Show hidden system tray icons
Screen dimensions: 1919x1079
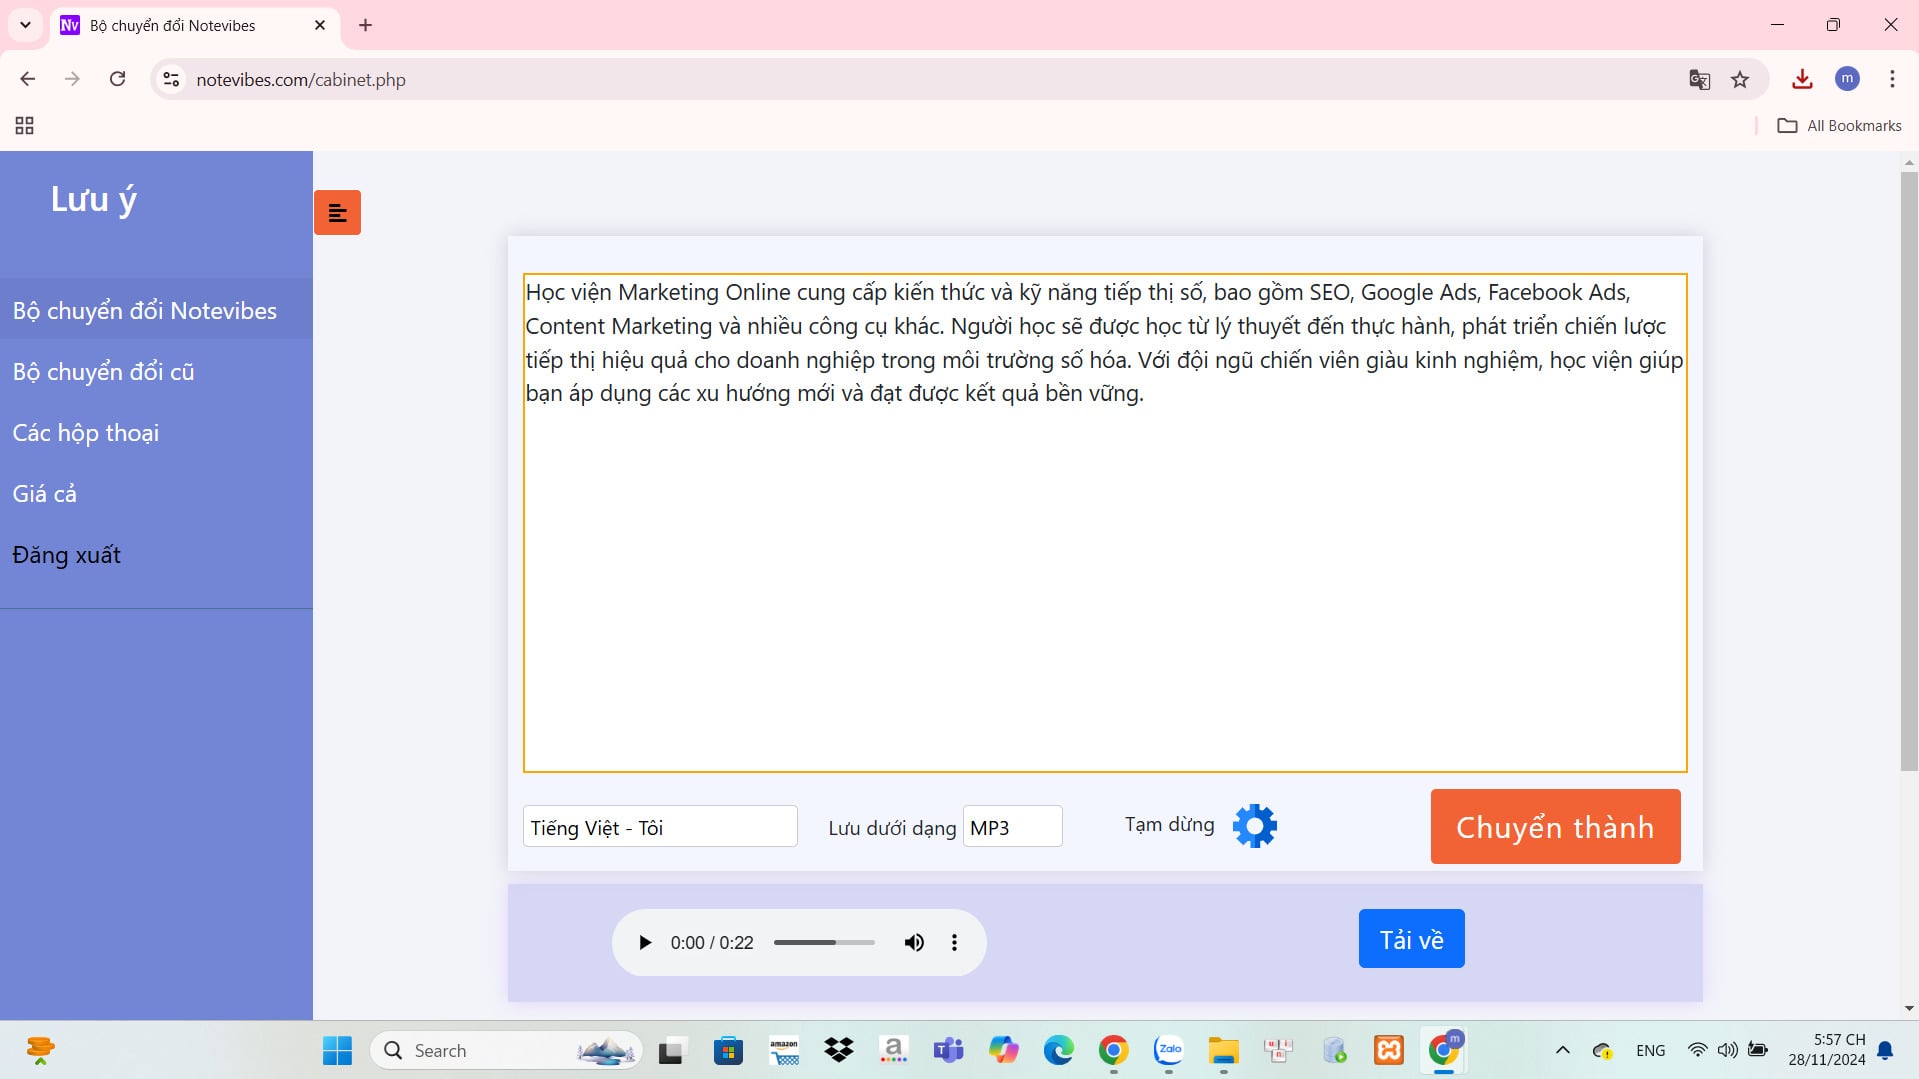pyautogui.click(x=1563, y=1050)
